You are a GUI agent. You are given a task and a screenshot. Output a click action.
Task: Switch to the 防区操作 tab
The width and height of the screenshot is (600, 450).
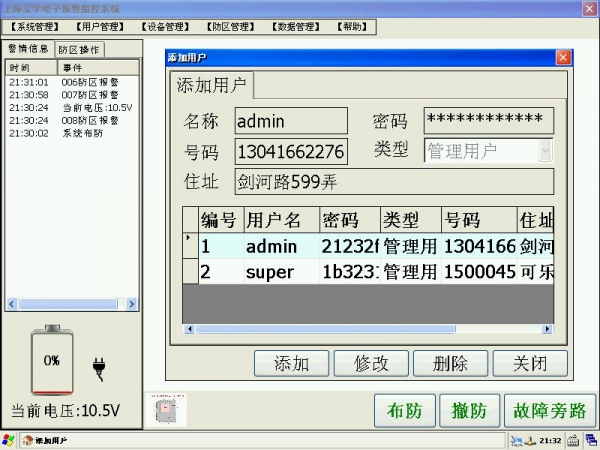79,49
